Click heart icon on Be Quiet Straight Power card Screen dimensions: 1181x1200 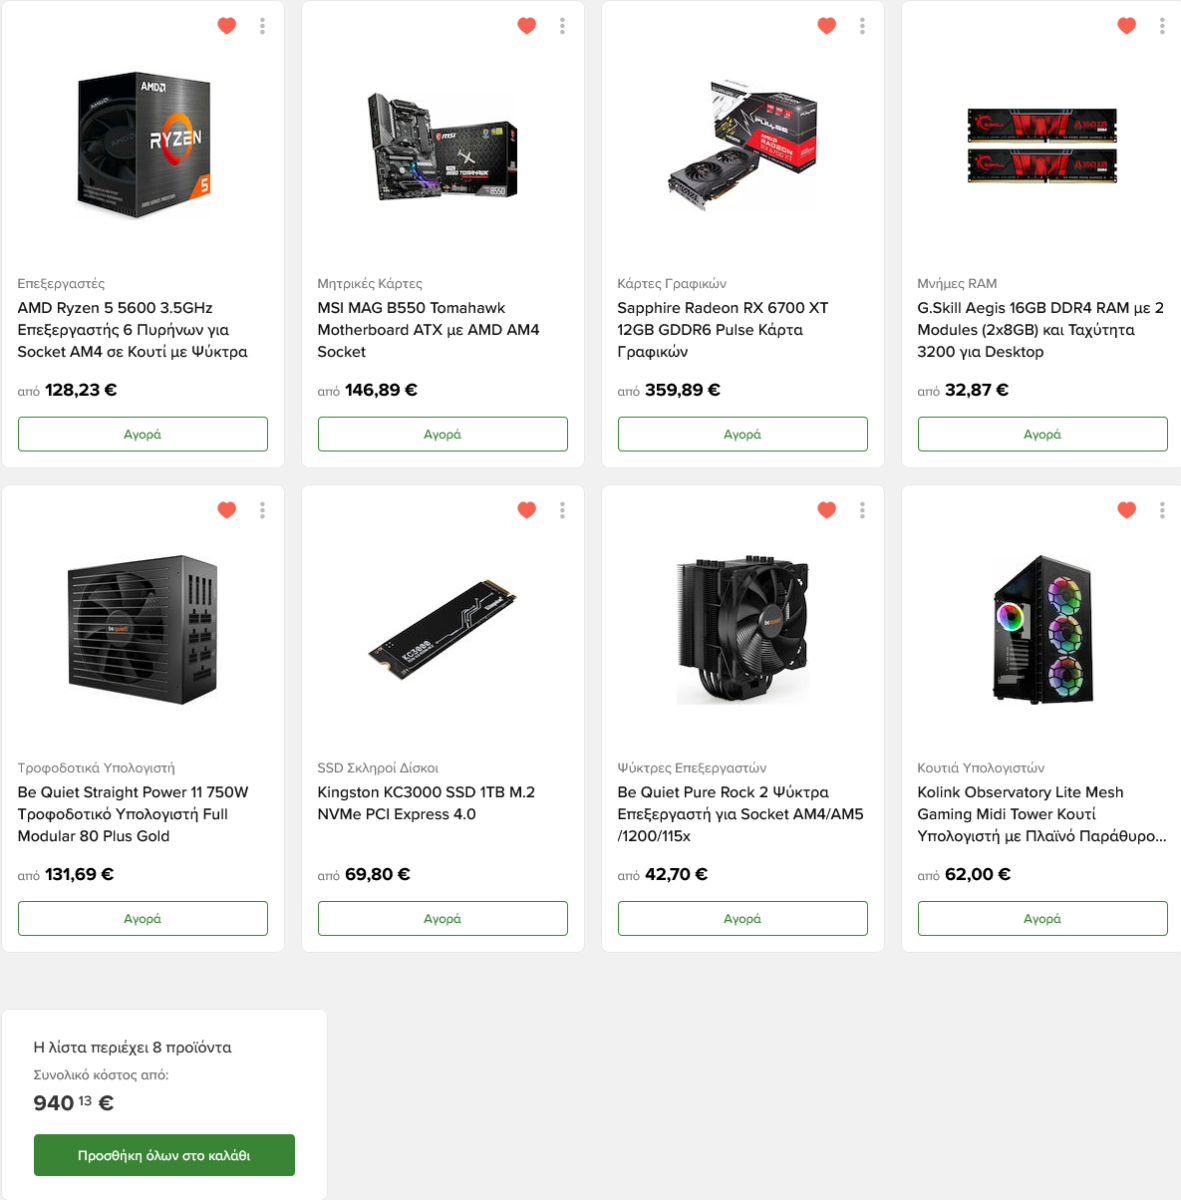pyautogui.click(x=227, y=510)
